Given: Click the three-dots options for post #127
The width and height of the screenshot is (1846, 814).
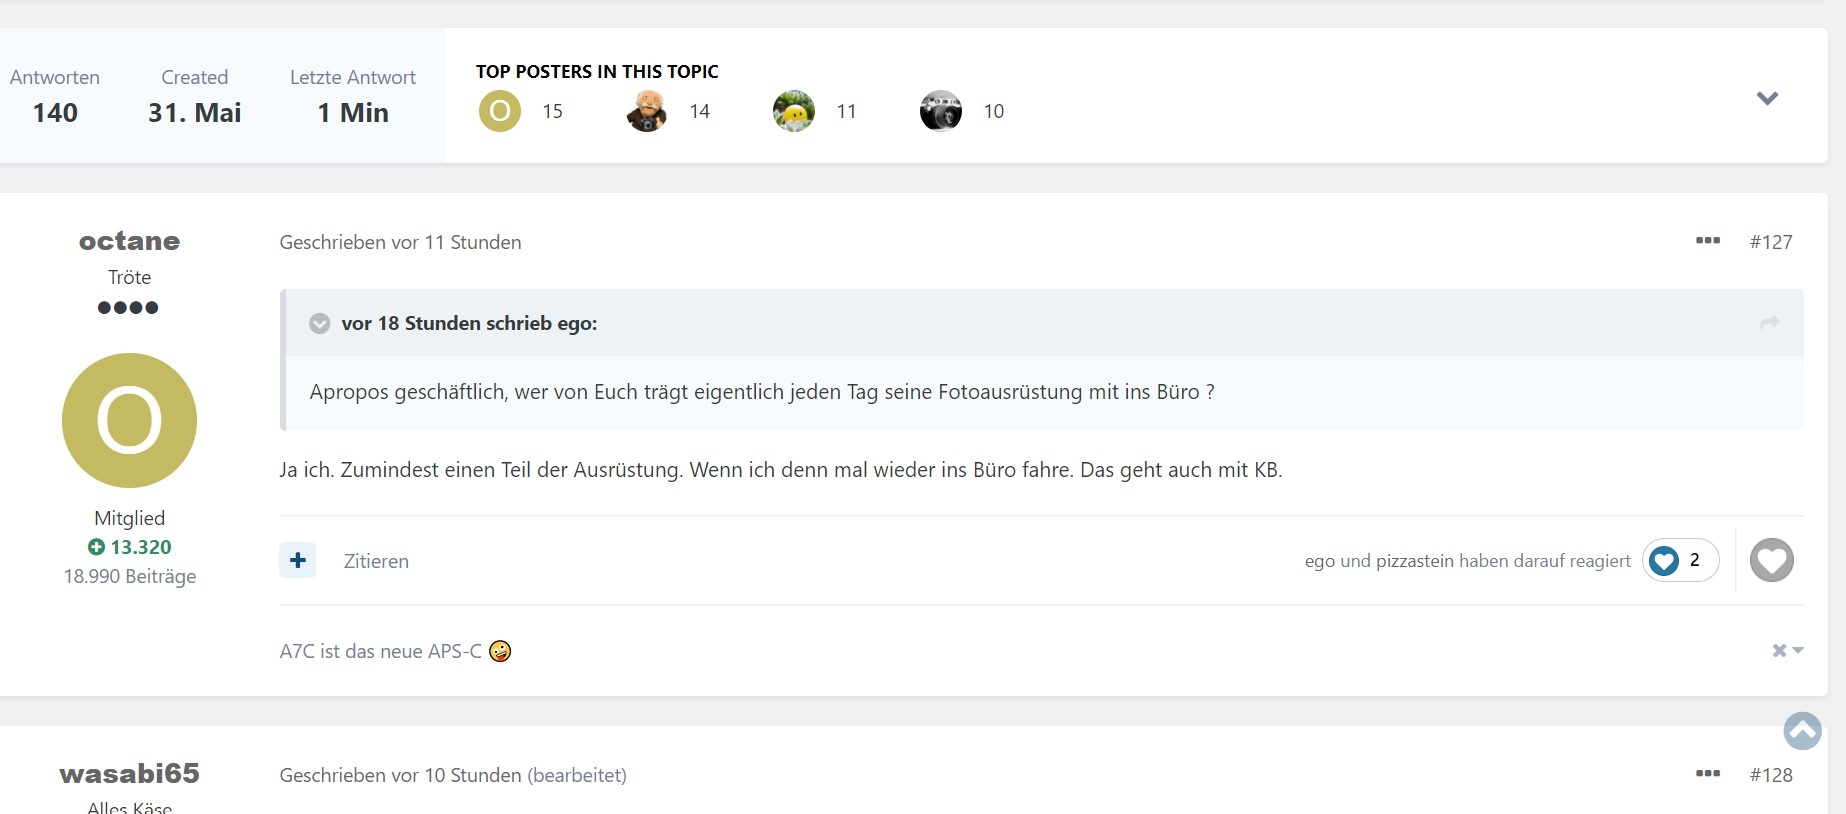Looking at the screenshot, I should (x=1707, y=241).
